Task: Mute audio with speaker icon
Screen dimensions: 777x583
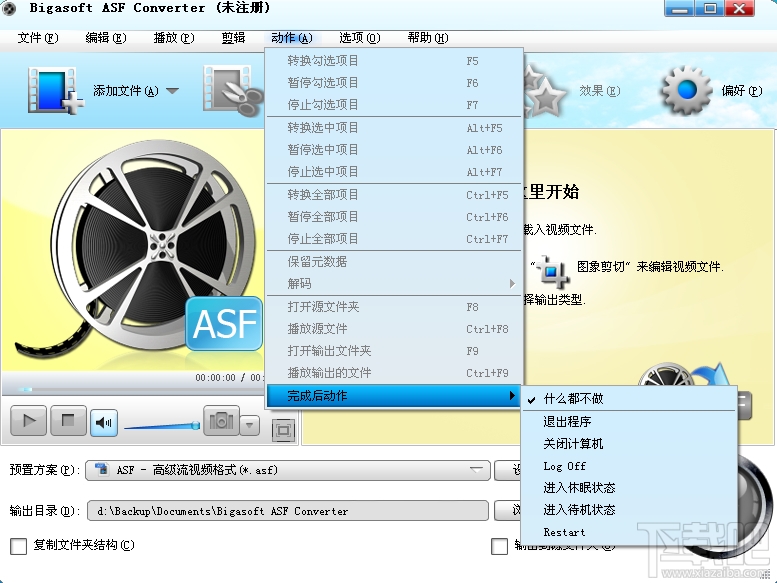Action: pyautogui.click(x=104, y=423)
